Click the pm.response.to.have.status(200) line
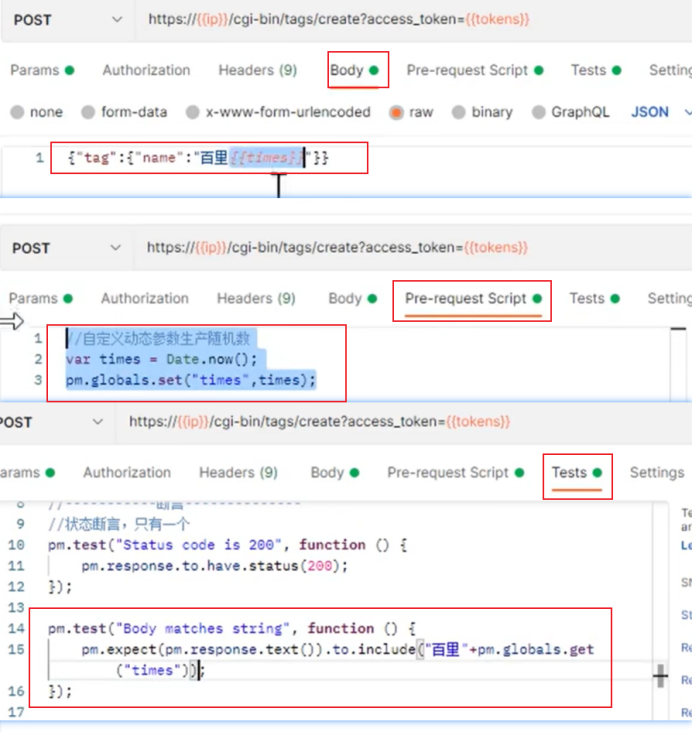Viewport: 692px width, 733px height. [x=215, y=566]
